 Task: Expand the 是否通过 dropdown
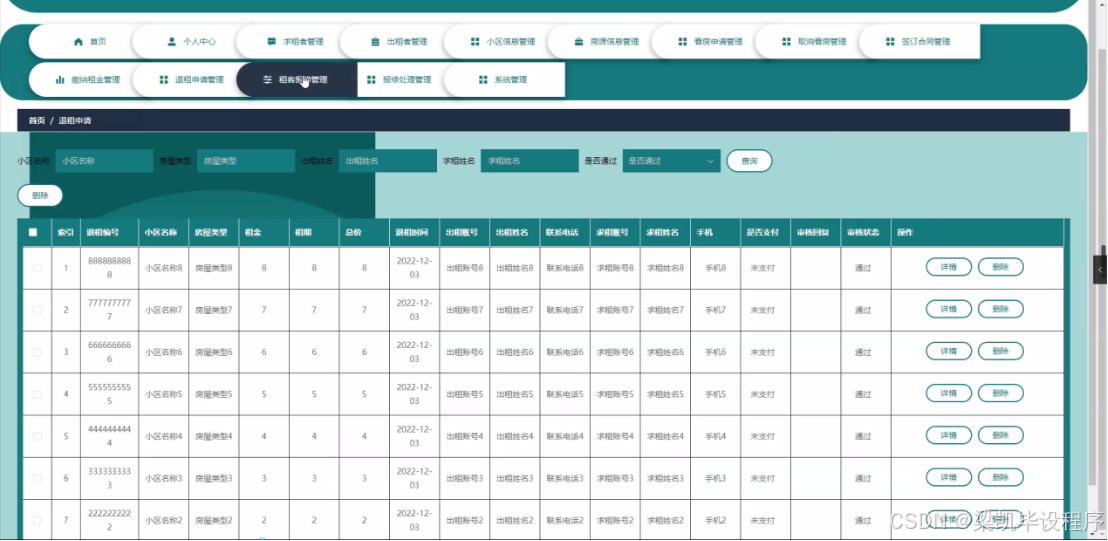tap(671, 161)
